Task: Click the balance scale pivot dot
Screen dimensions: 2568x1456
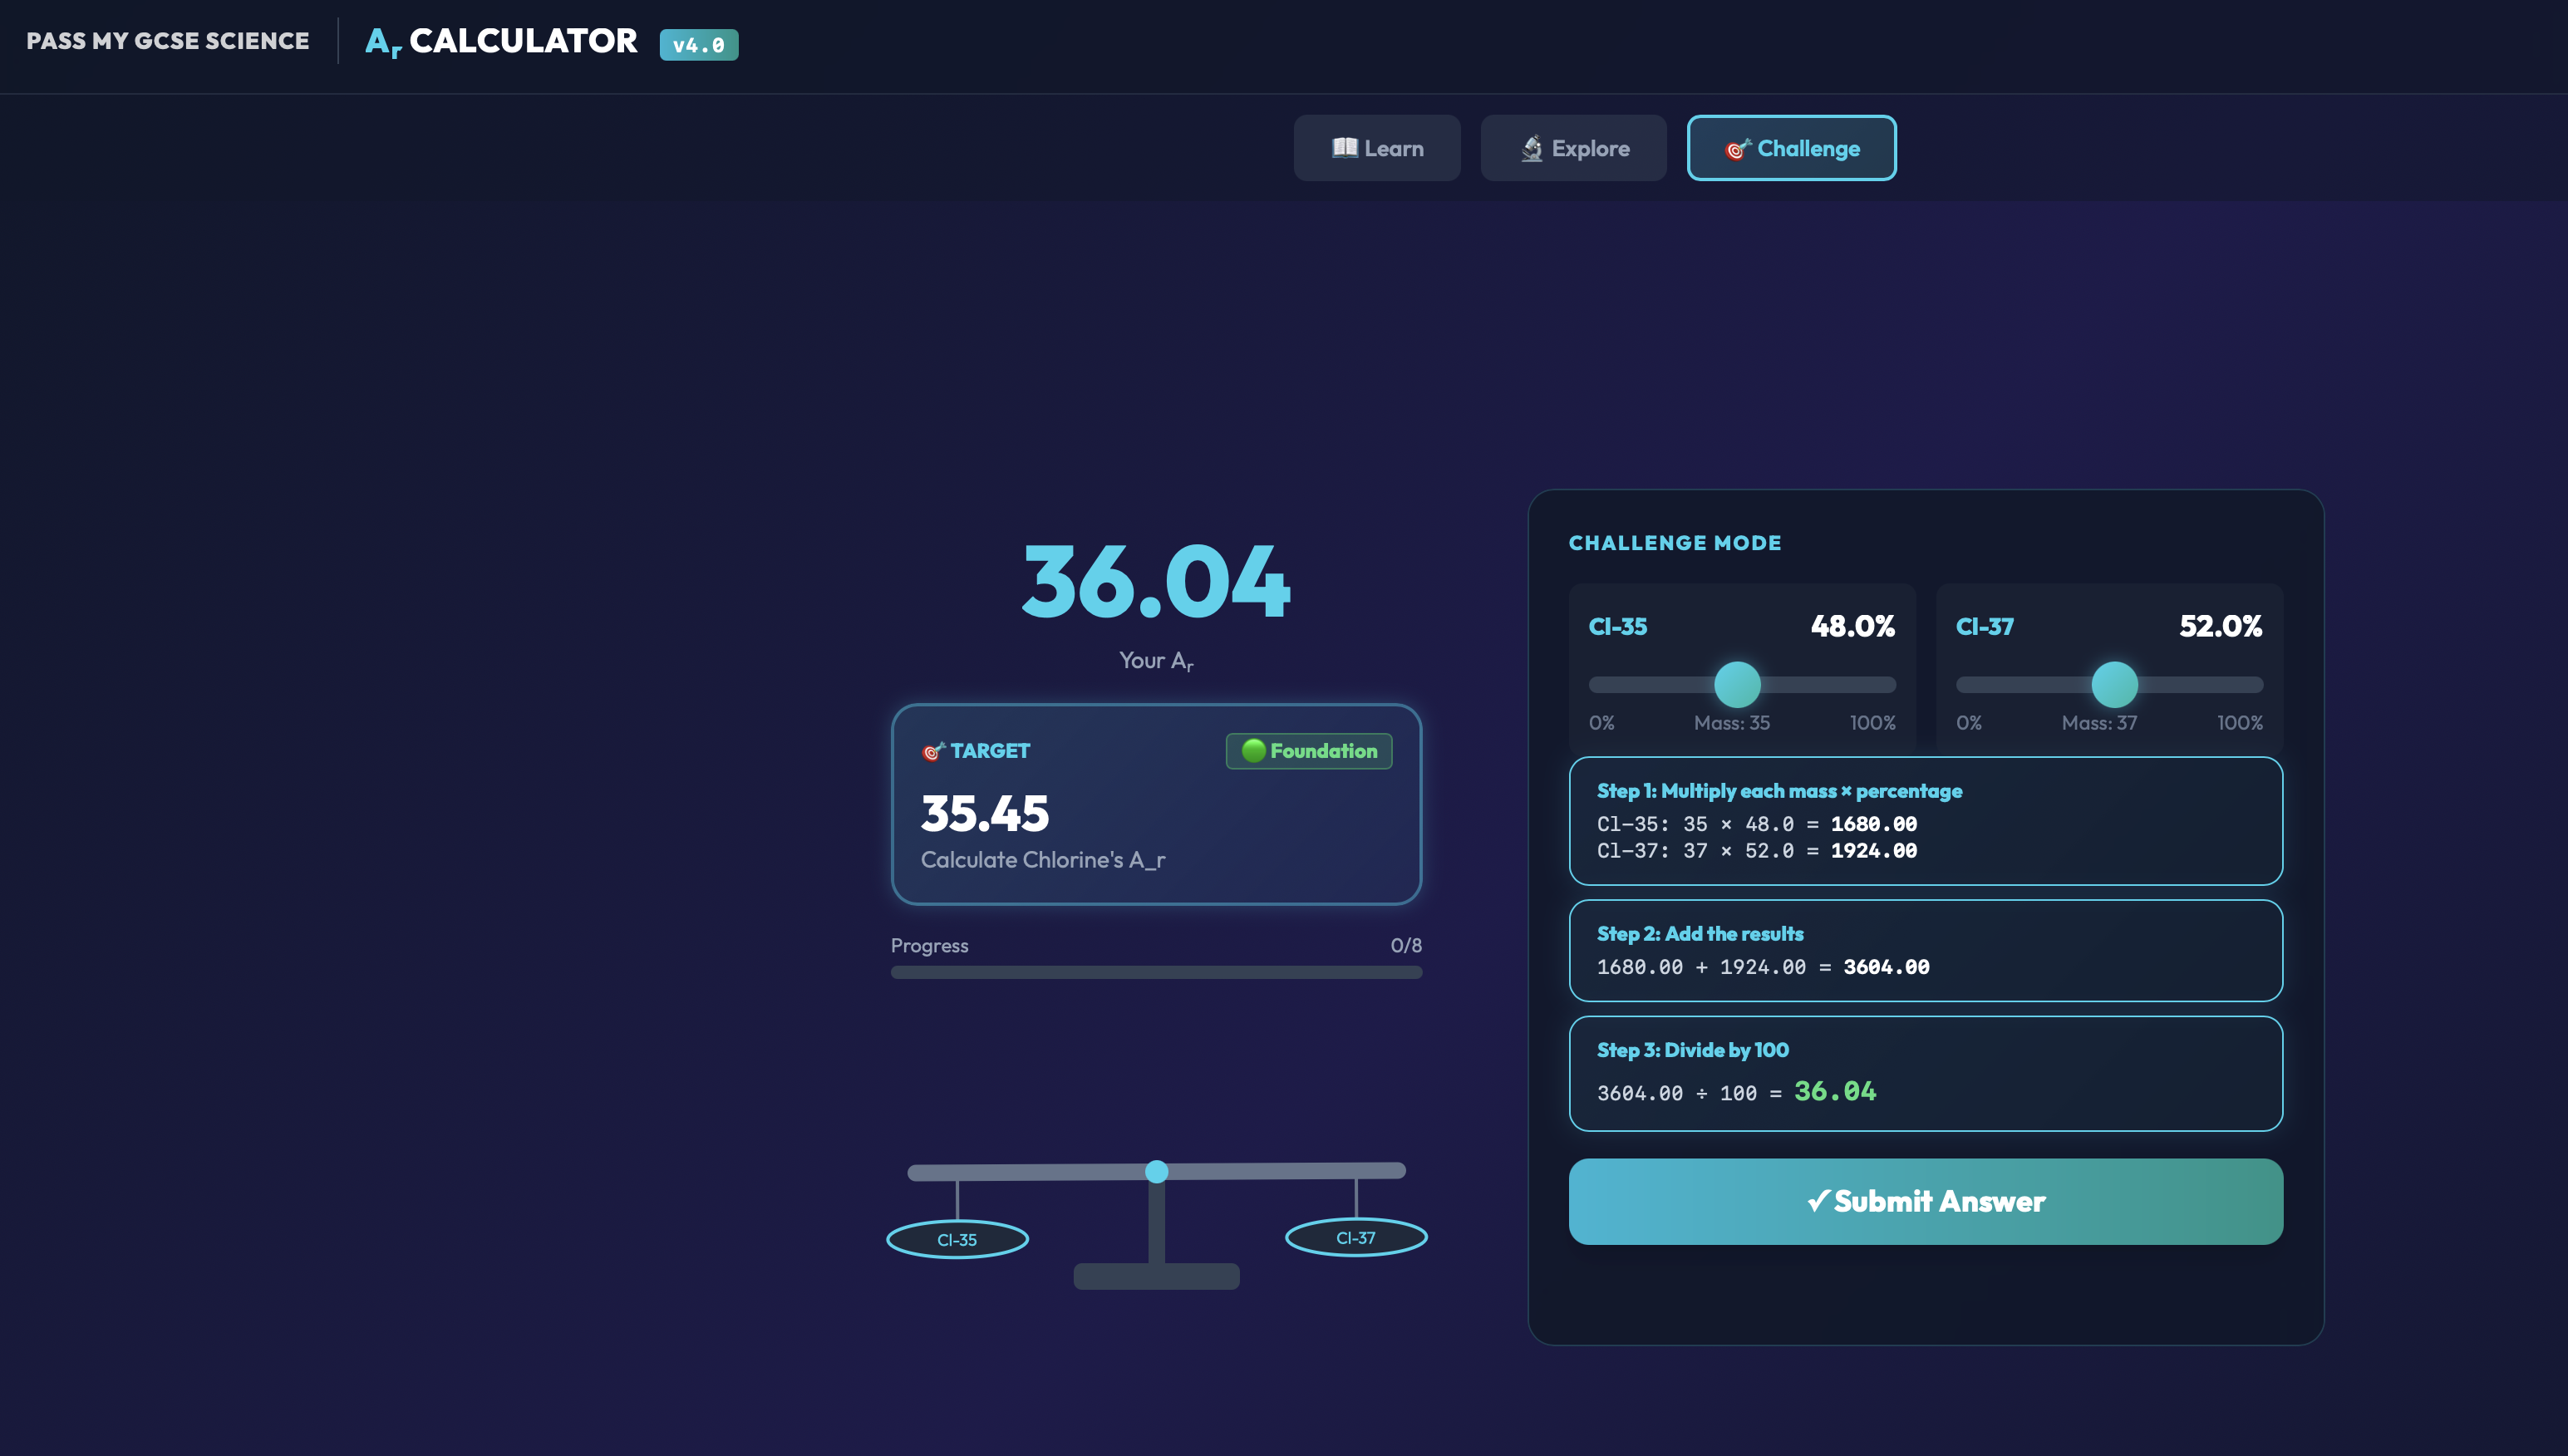Action: click(1156, 1171)
